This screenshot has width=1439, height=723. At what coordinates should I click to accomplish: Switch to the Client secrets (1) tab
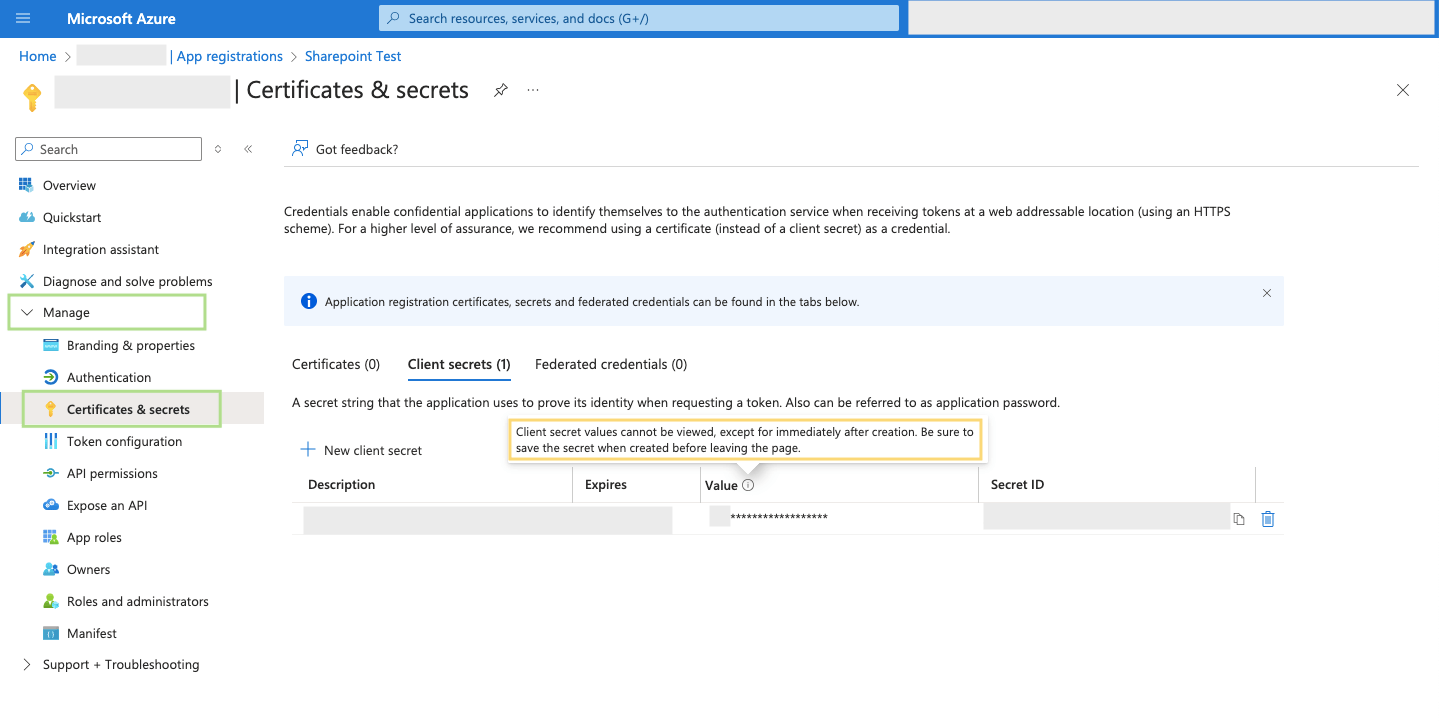pyautogui.click(x=459, y=364)
